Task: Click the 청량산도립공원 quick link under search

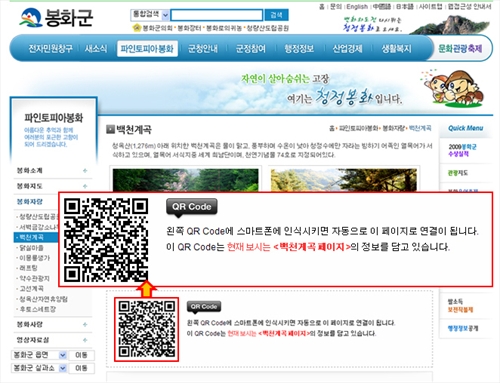Action: (x=267, y=28)
